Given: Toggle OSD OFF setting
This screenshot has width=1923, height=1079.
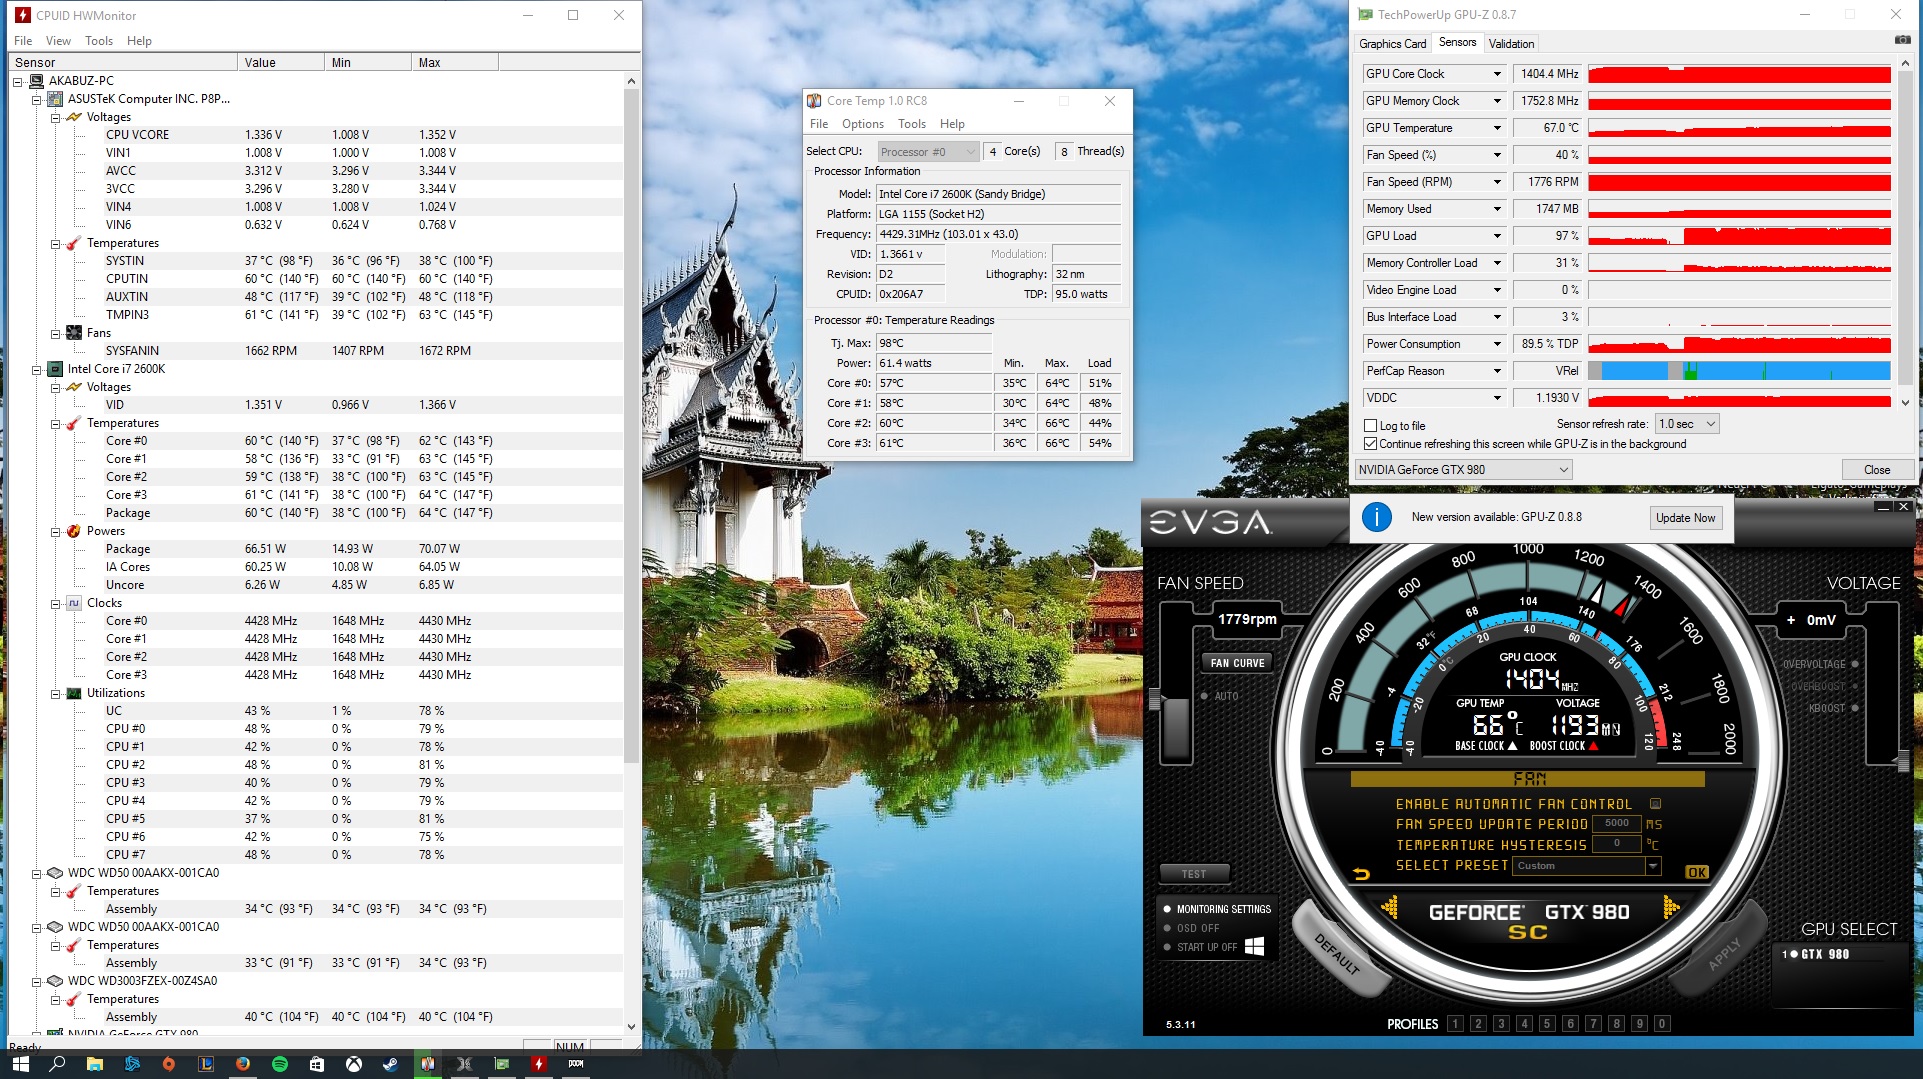Looking at the screenshot, I should click(1167, 928).
